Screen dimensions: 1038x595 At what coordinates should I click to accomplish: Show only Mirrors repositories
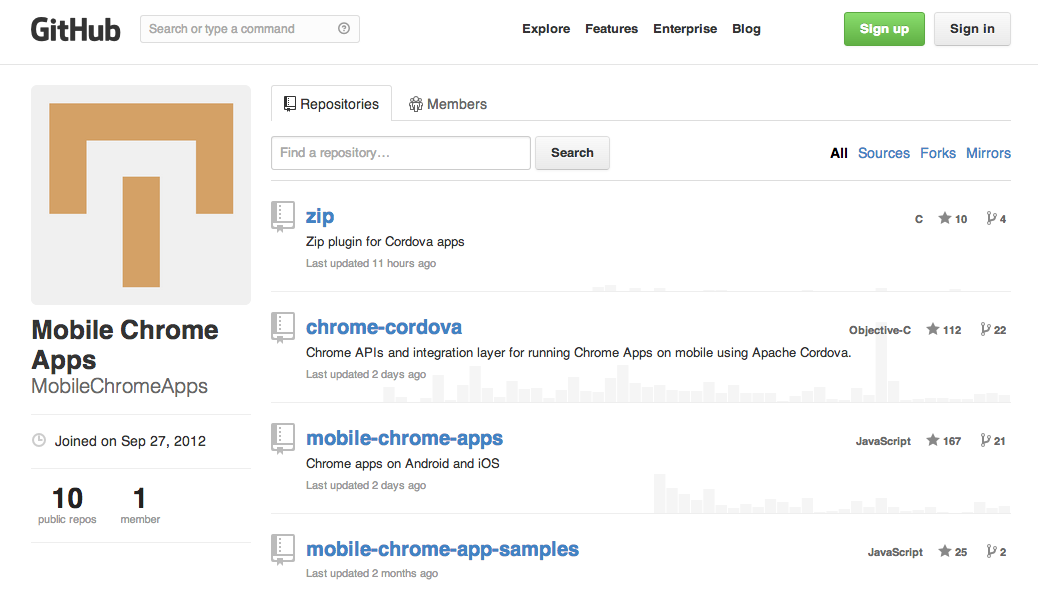(988, 153)
